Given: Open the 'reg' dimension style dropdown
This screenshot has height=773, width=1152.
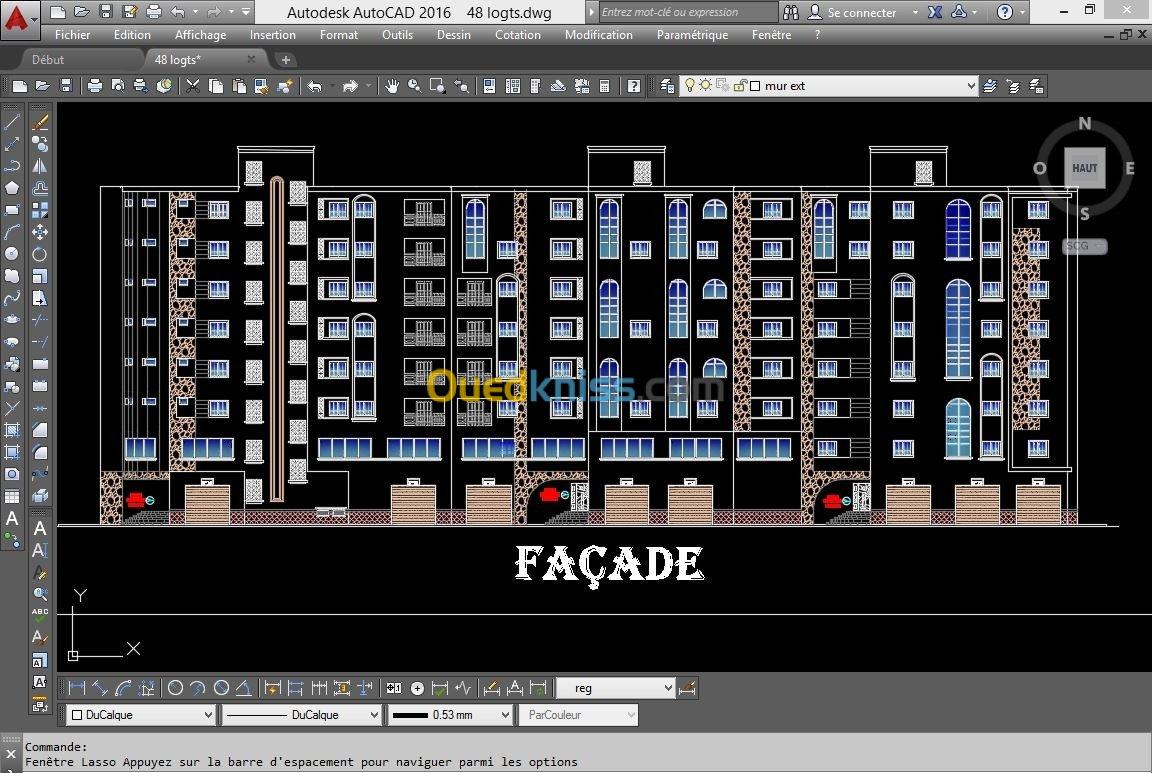Looking at the screenshot, I should 668,688.
